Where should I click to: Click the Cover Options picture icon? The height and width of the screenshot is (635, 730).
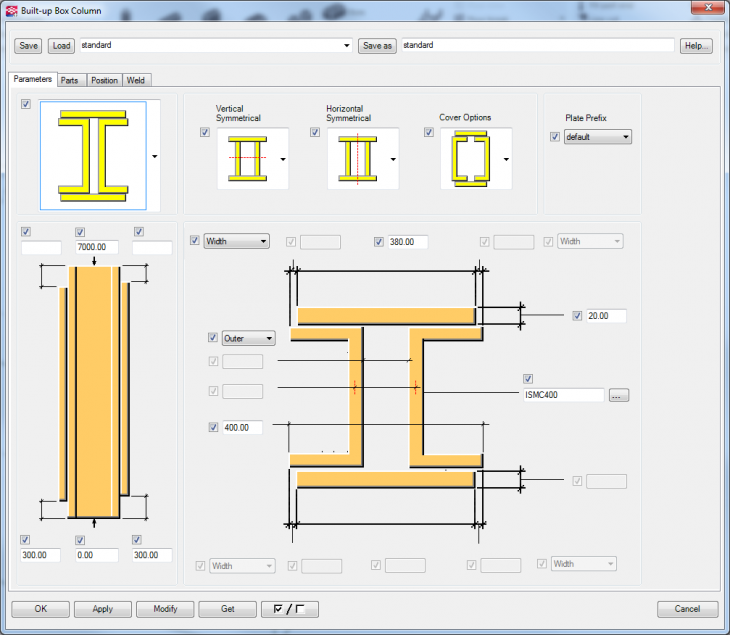469,158
